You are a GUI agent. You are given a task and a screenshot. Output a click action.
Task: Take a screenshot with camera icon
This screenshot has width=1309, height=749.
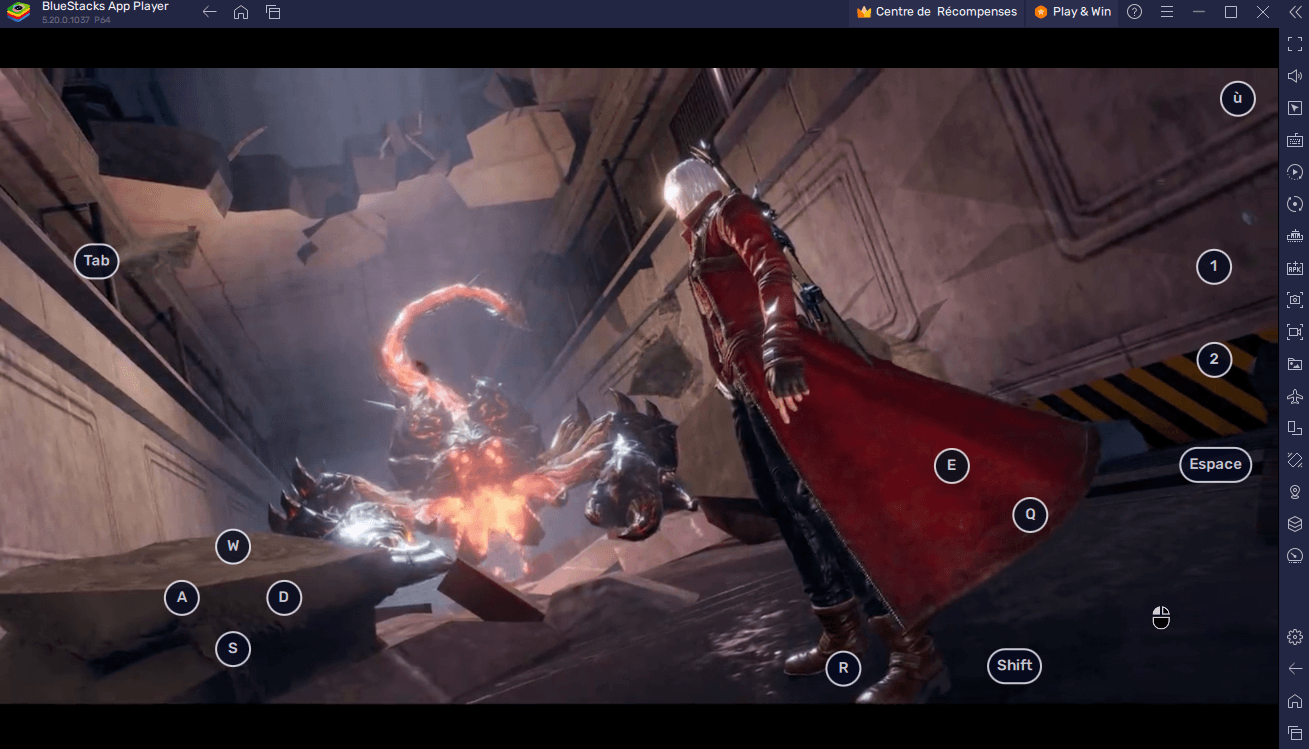1295,300
